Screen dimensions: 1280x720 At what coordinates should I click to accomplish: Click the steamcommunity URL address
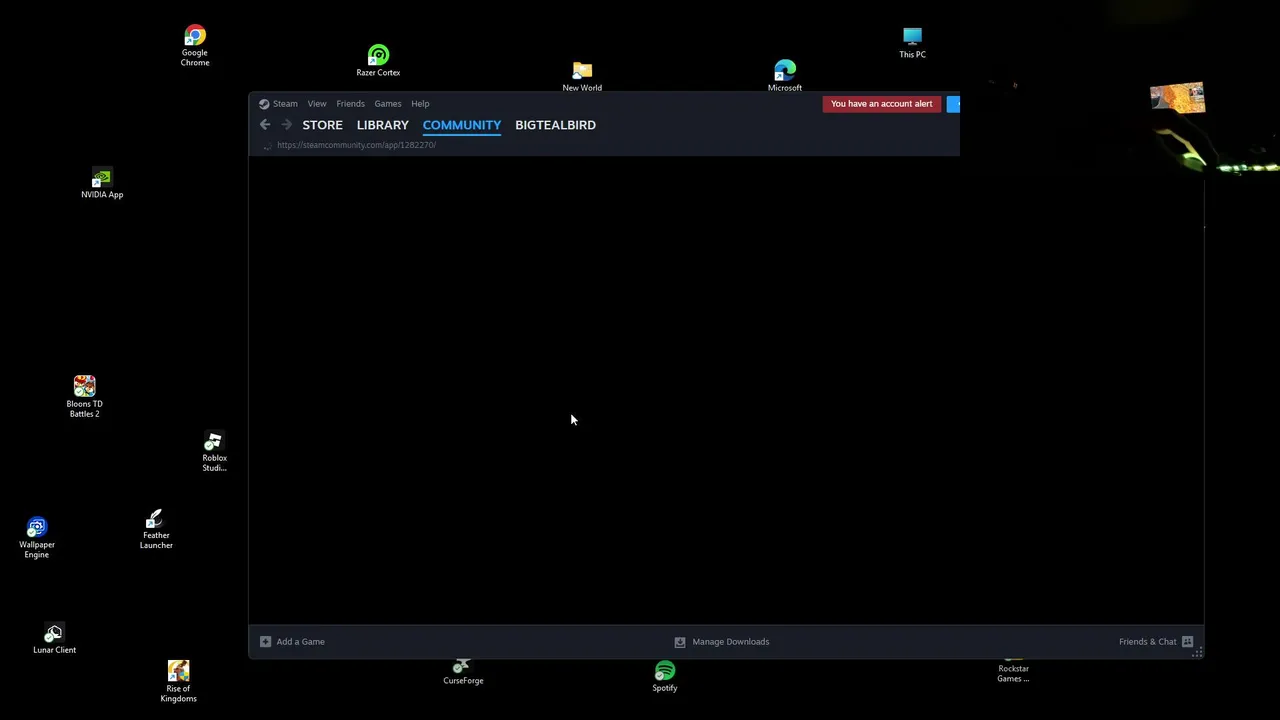356,145
